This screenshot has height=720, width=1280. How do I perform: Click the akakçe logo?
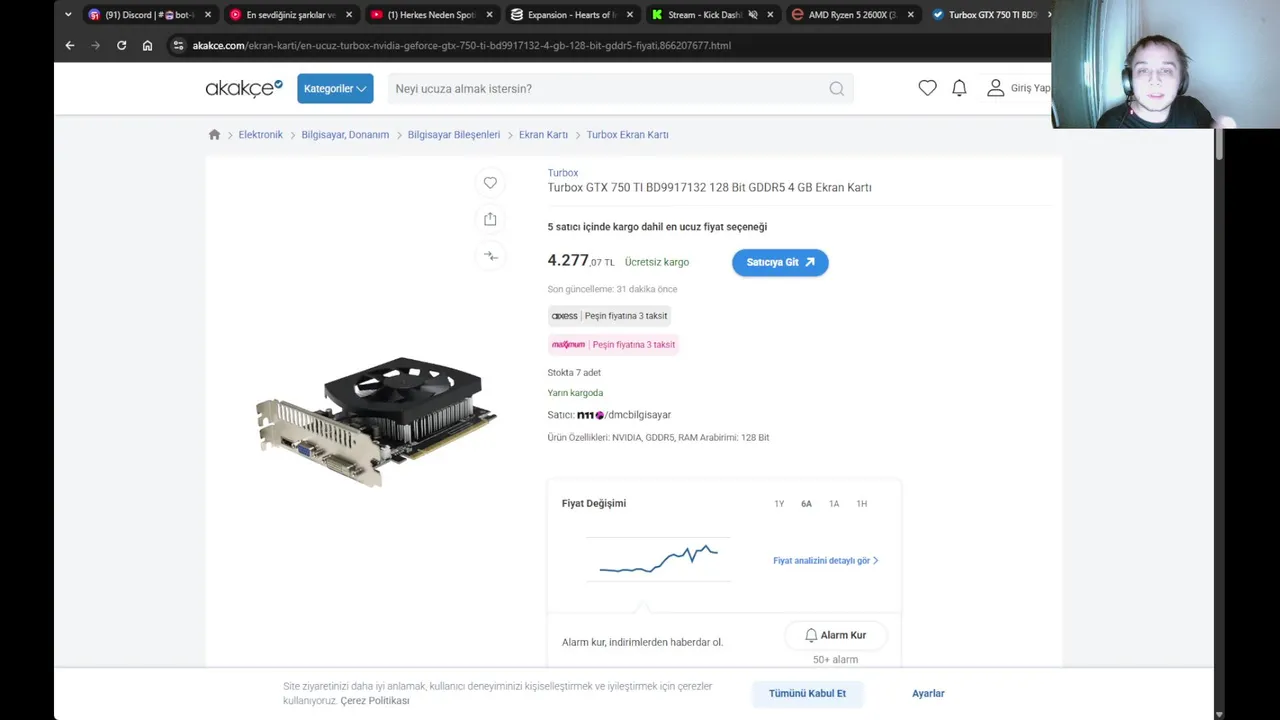pyautogui.click(x=244, y=88)
